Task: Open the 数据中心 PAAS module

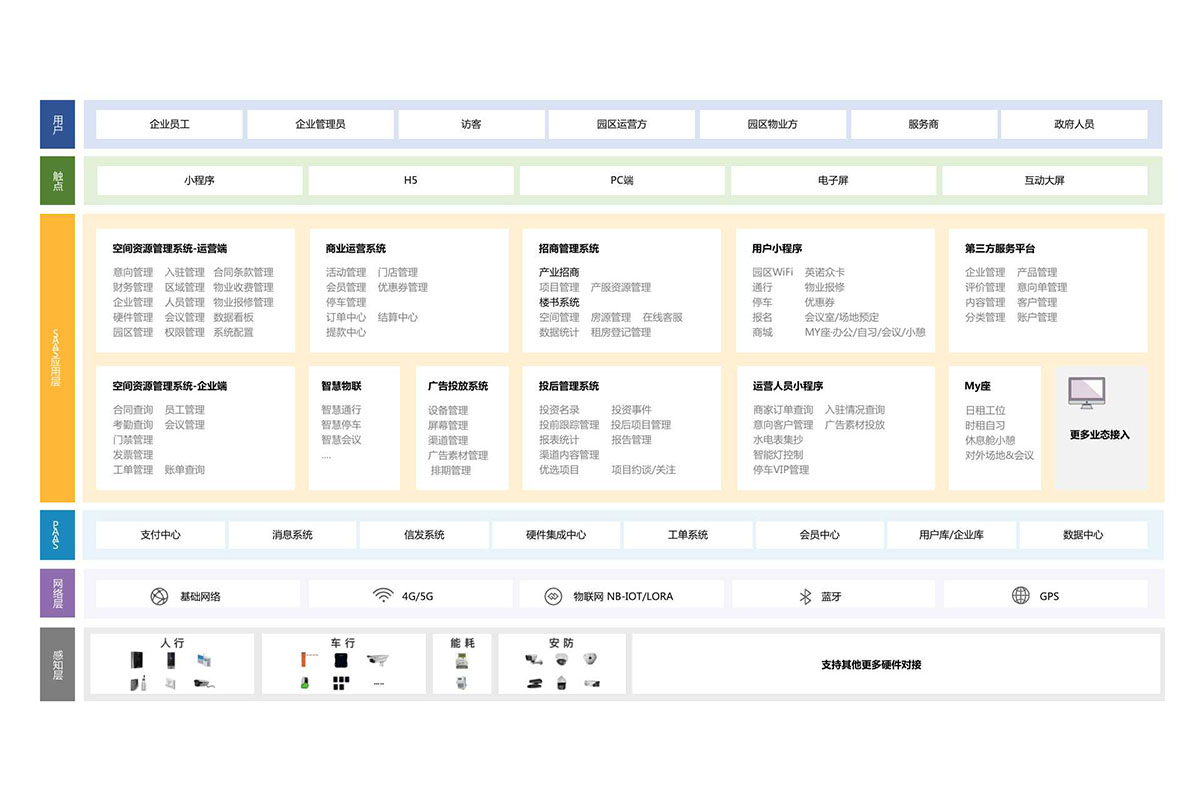Action: tap(1083, 535)
